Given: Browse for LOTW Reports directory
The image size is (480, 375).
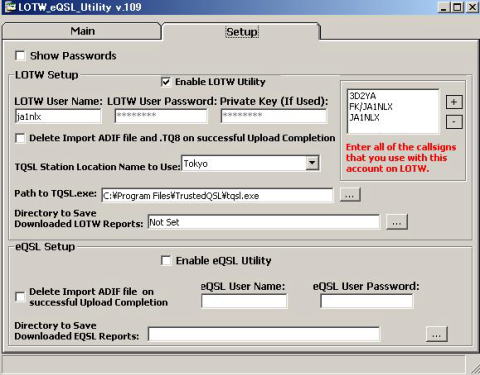Looking at the screenshot, I should pos(397,222).
